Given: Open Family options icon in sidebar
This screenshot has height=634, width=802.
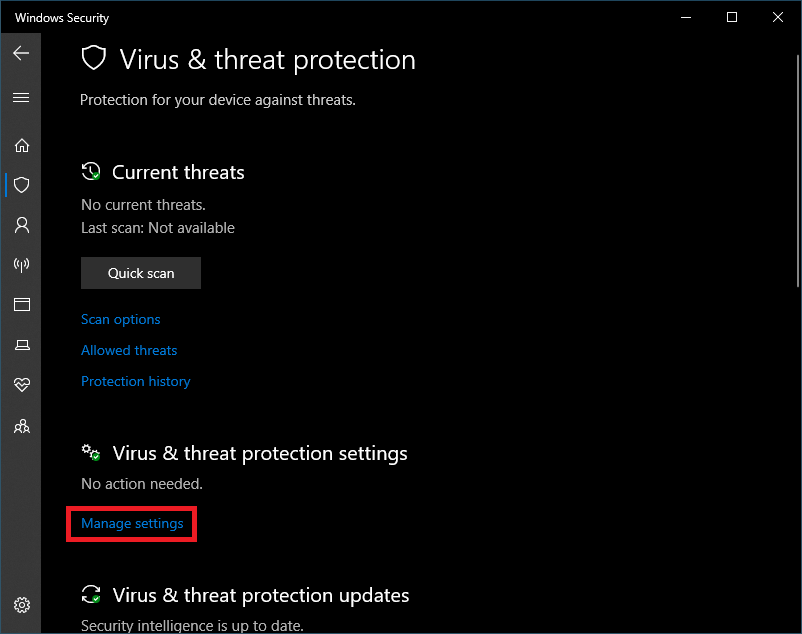Looking at the screenshot, I should coord(21,426).
